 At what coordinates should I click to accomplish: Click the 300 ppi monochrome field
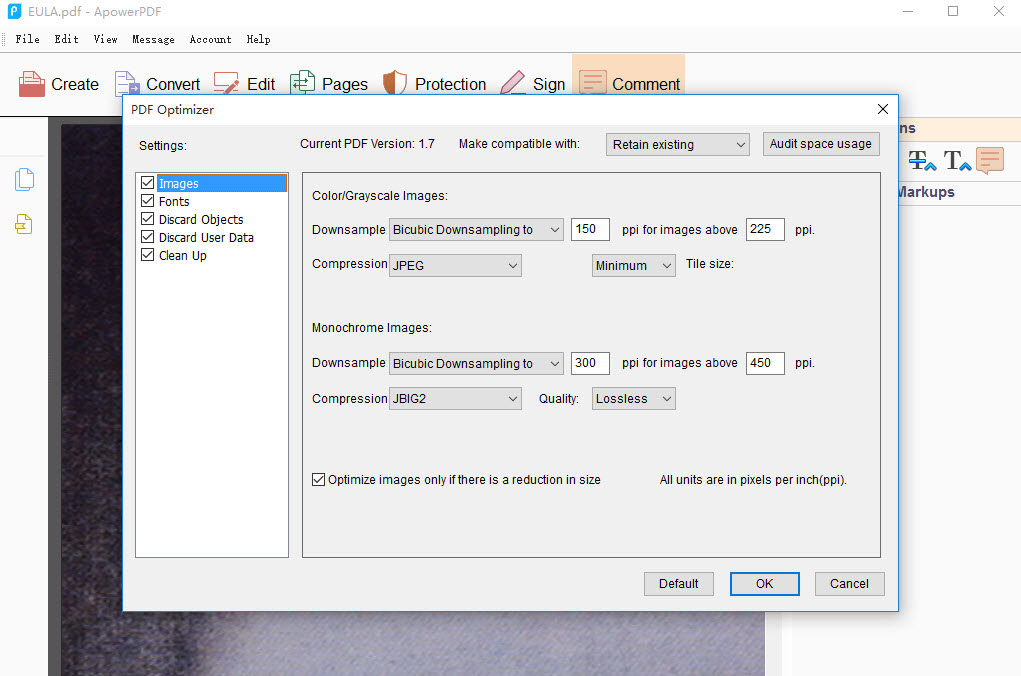(590, 363)
